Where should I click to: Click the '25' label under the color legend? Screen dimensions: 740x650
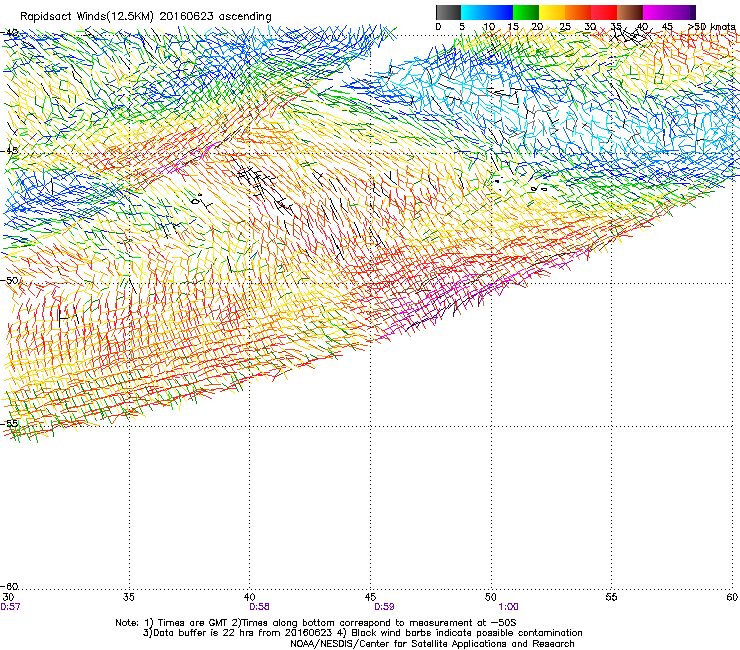565,27
